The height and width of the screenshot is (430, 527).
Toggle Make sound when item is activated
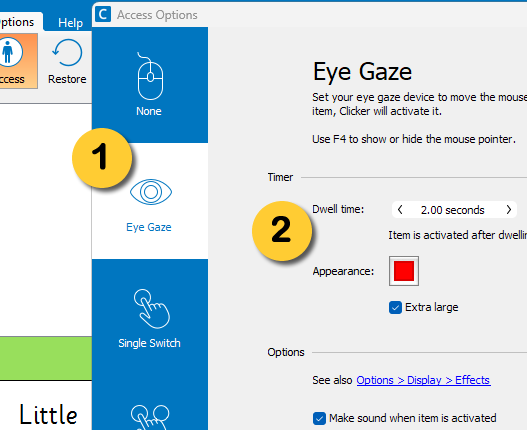[x=319, y=418]
